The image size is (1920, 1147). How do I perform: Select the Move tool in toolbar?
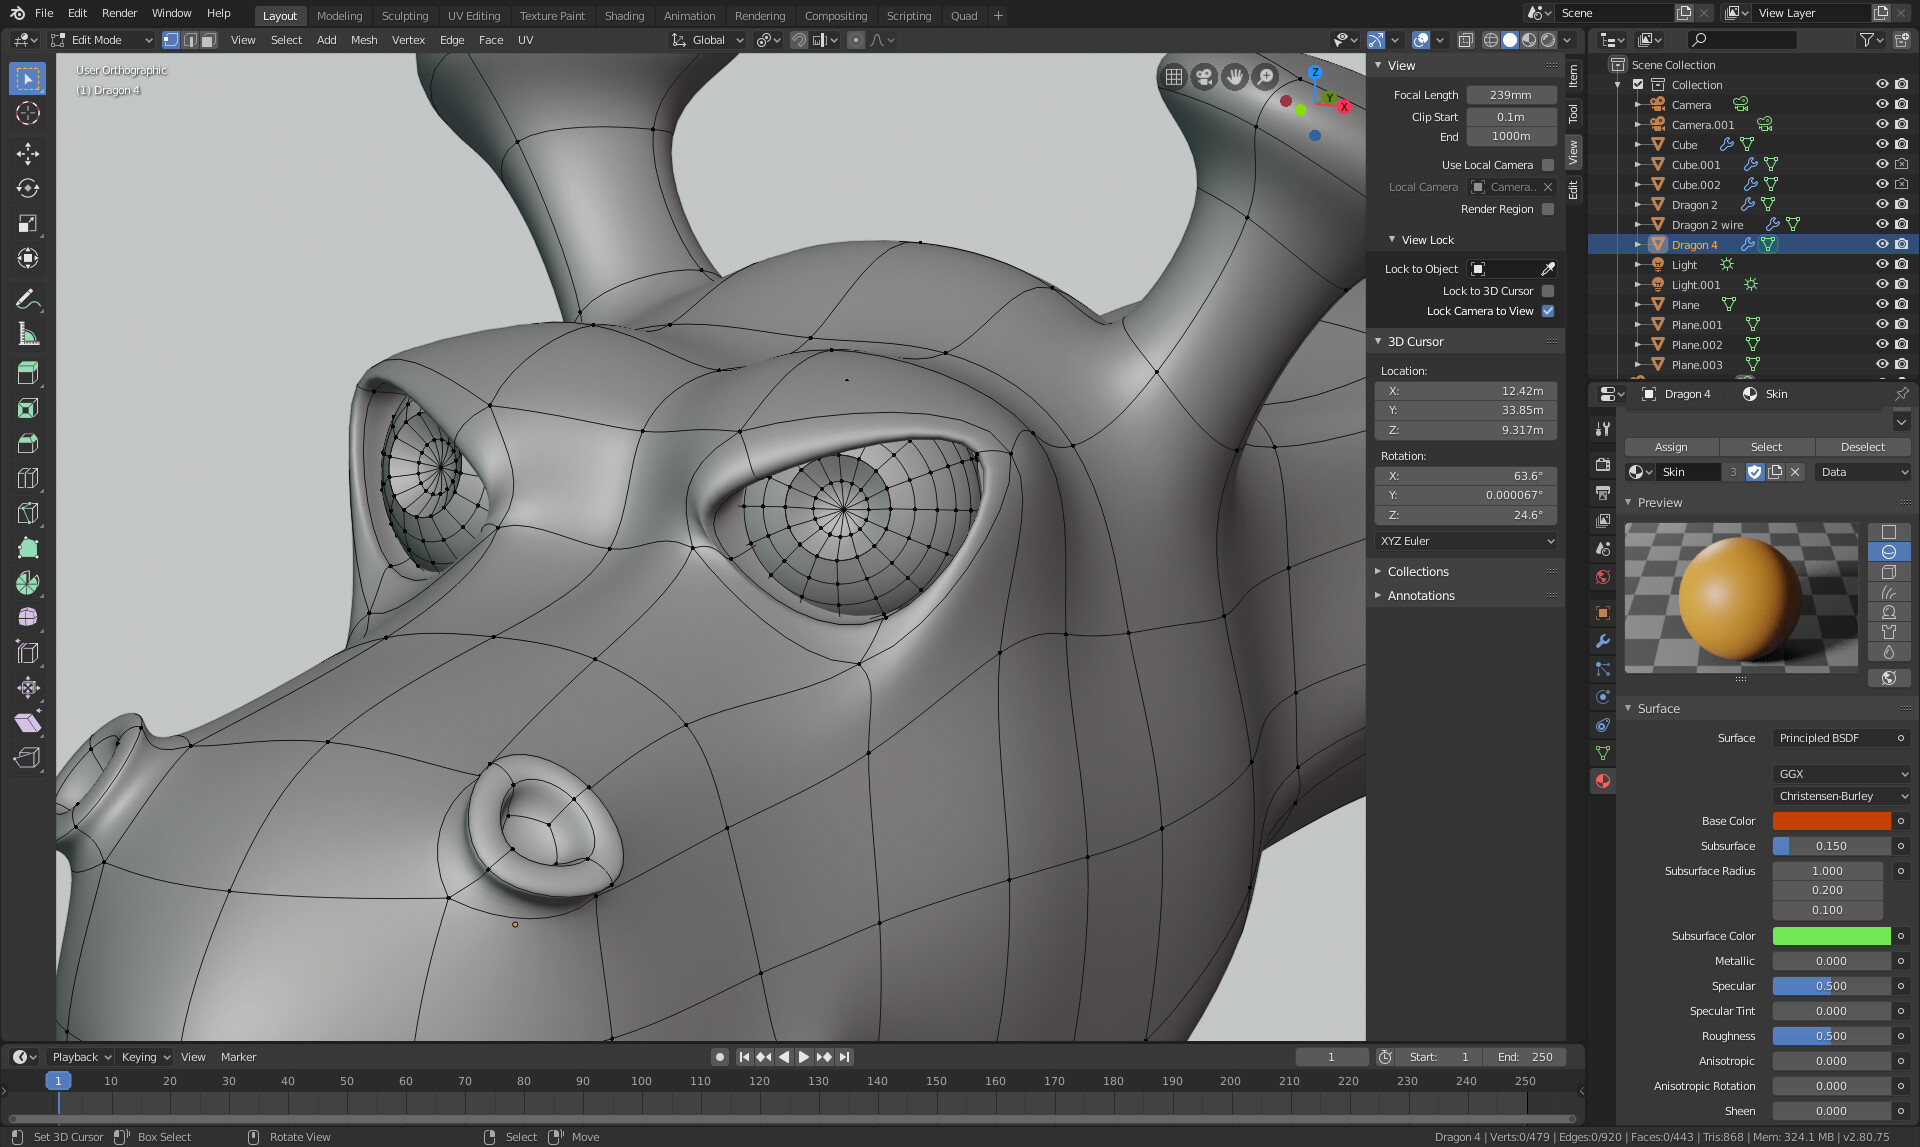point(27,153)
